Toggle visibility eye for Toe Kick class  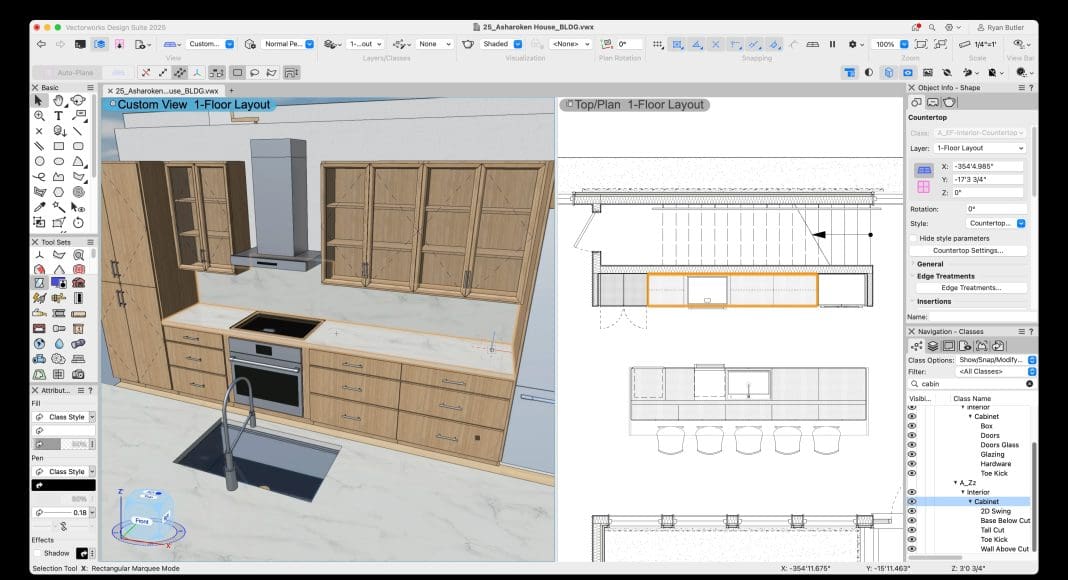click(911, 473)
